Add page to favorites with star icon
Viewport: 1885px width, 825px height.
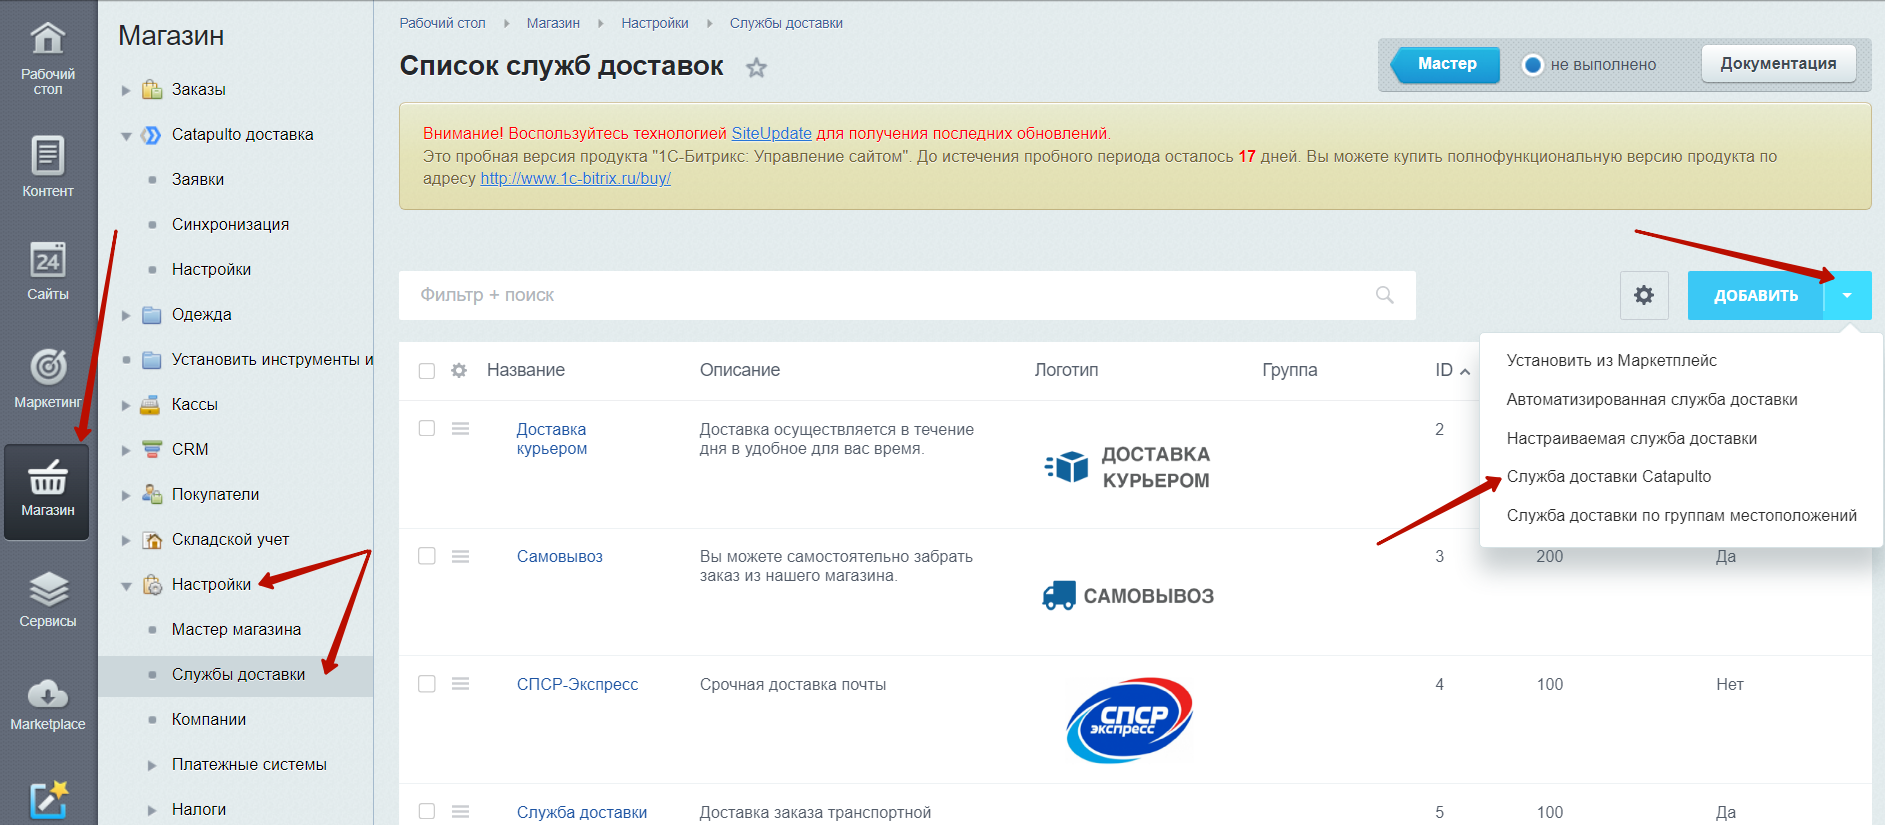[x=756, y=67]
